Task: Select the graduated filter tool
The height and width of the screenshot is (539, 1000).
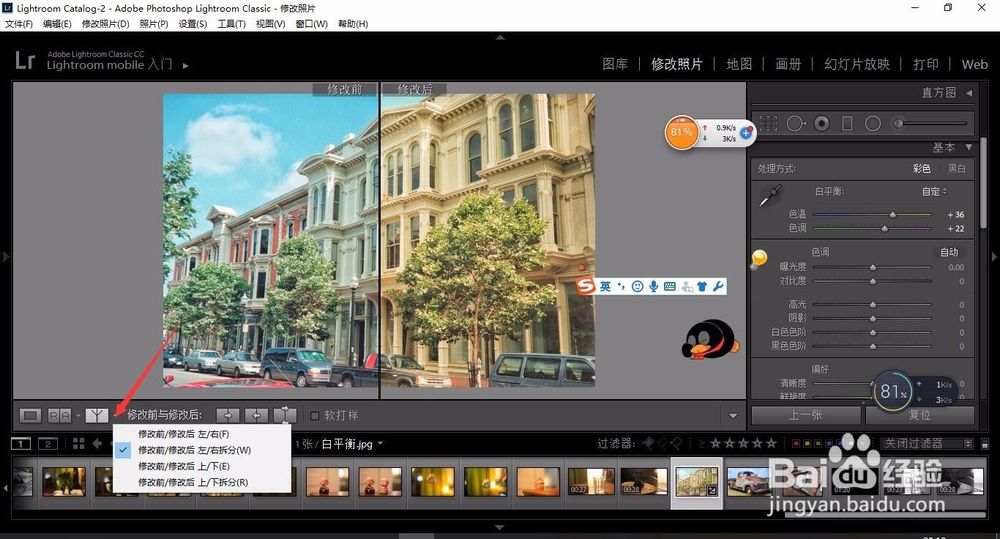Action: click(847, 123)
